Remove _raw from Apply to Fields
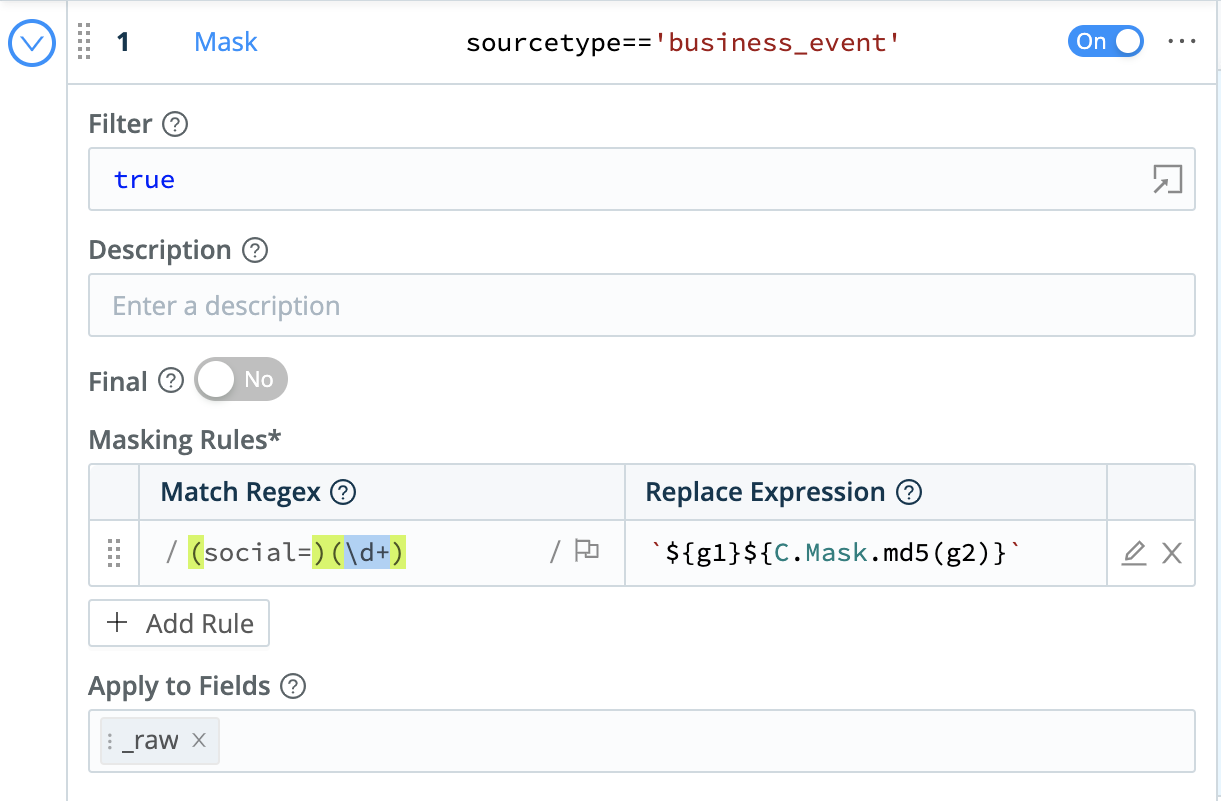This screenshot has width=1221, height=801. [197, 741]
